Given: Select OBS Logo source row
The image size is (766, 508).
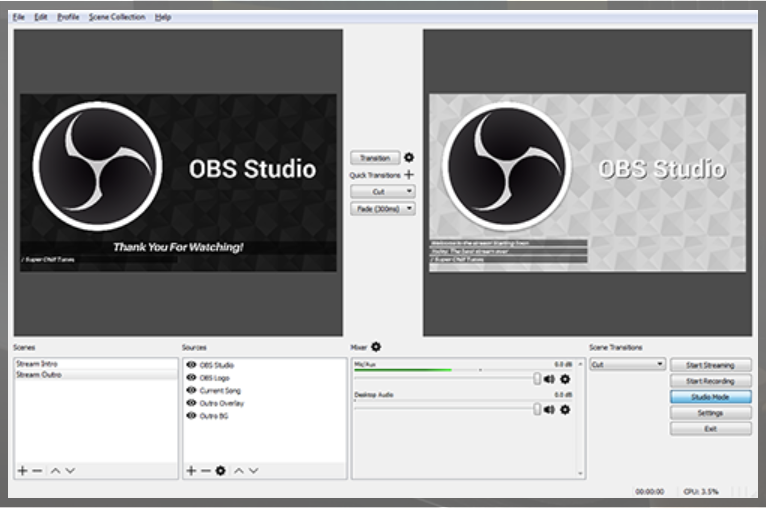Looking at the screenshot, I should 265,377.
